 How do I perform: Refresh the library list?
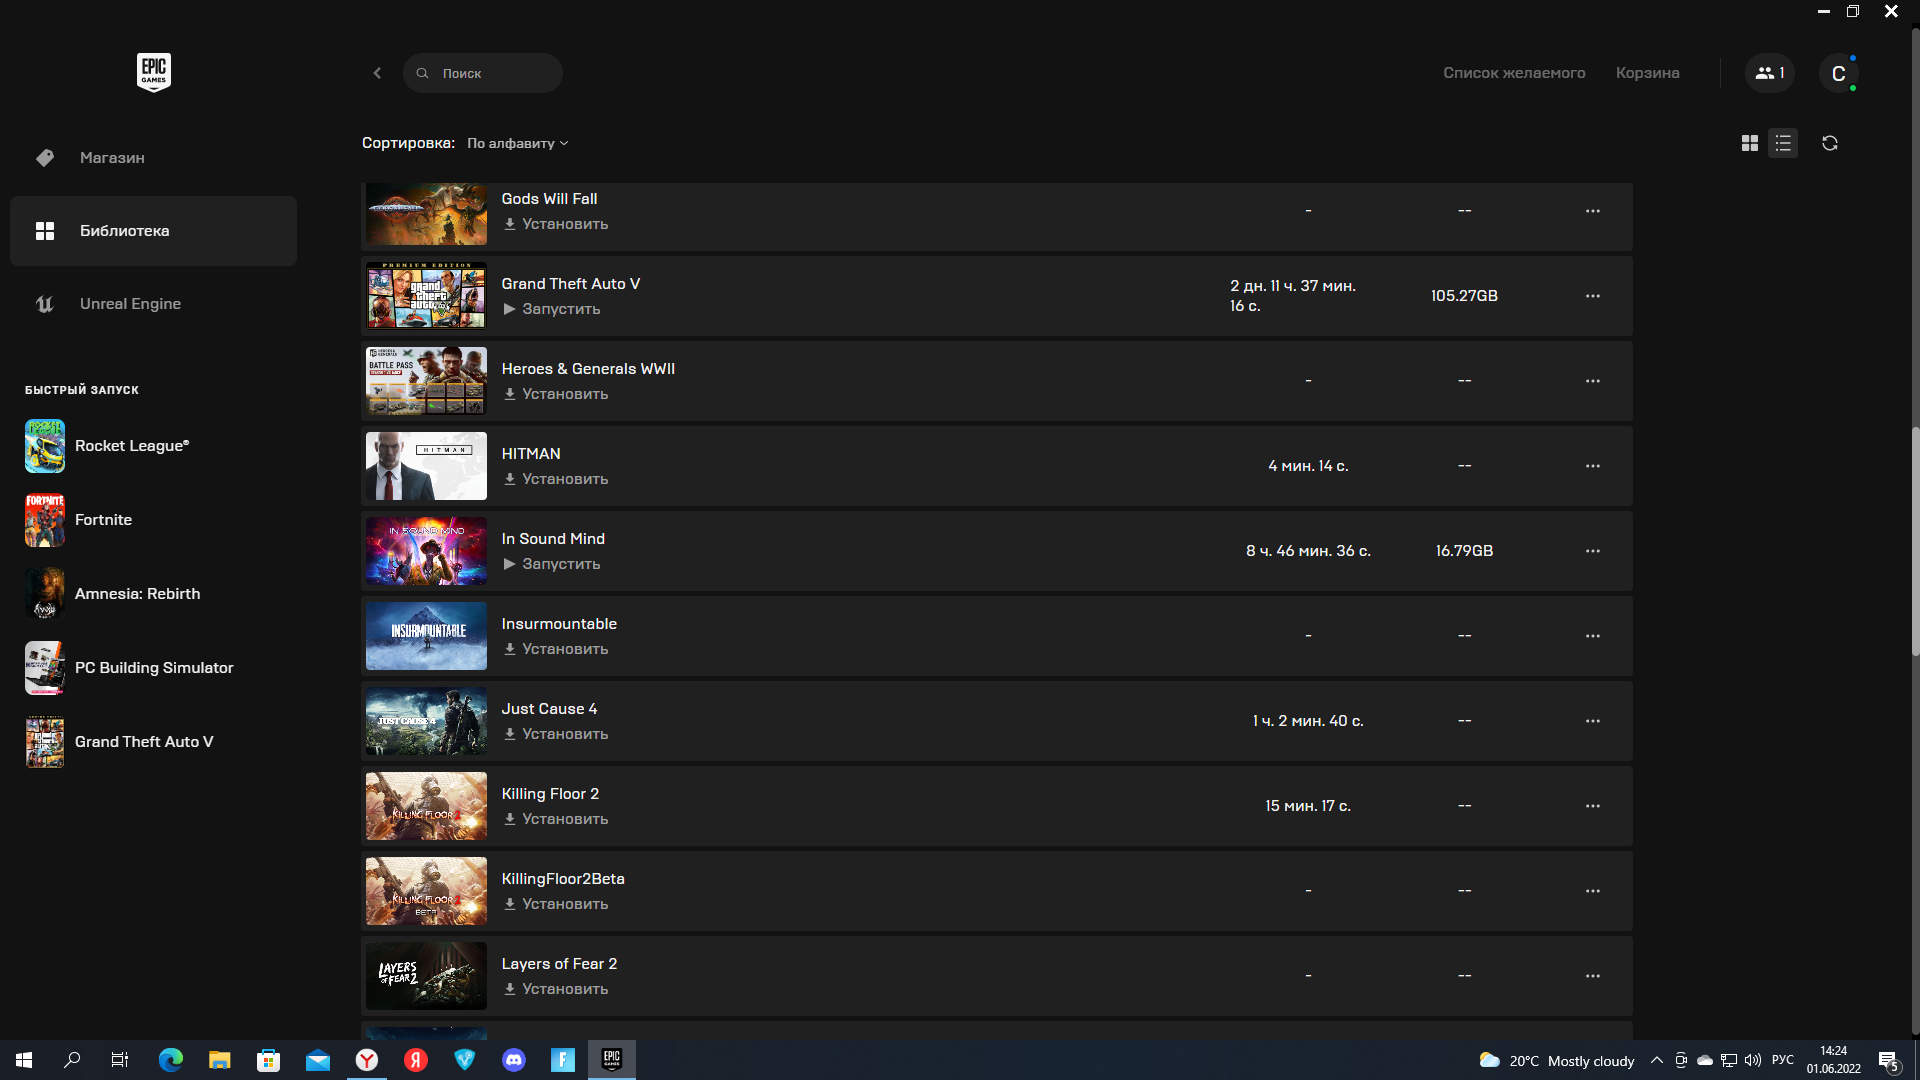tap(1830, 143)
